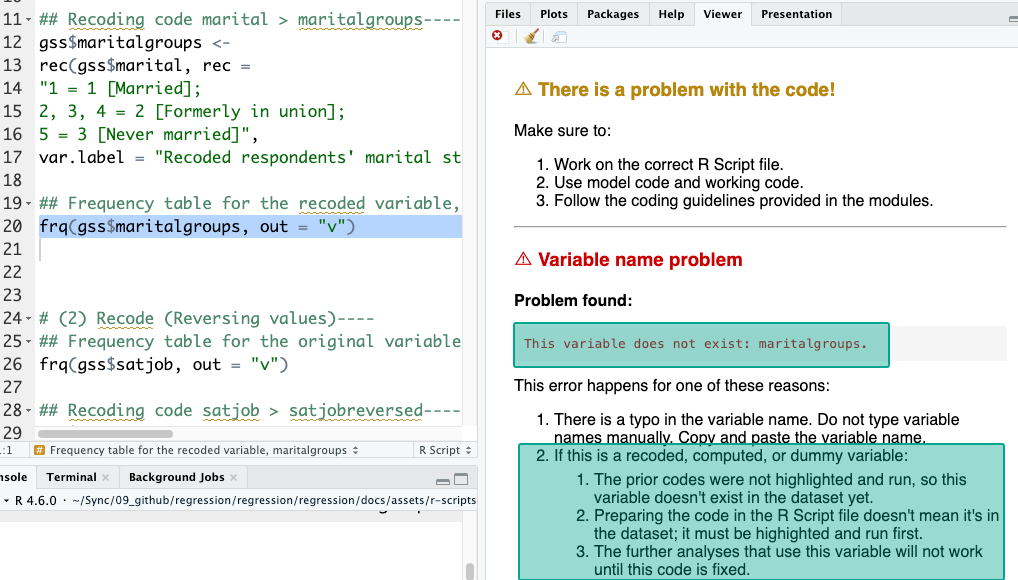Open the Background Jobs tab
This screenshot has width=1018, height=580.
[177, 477]
